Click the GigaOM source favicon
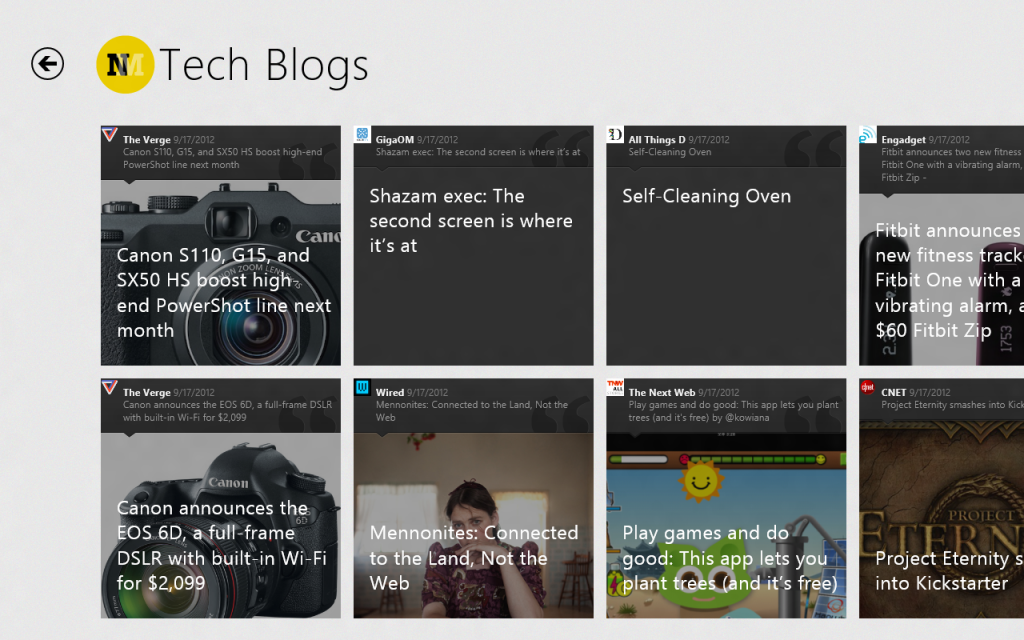1024x640 pixels. [362, 135]
